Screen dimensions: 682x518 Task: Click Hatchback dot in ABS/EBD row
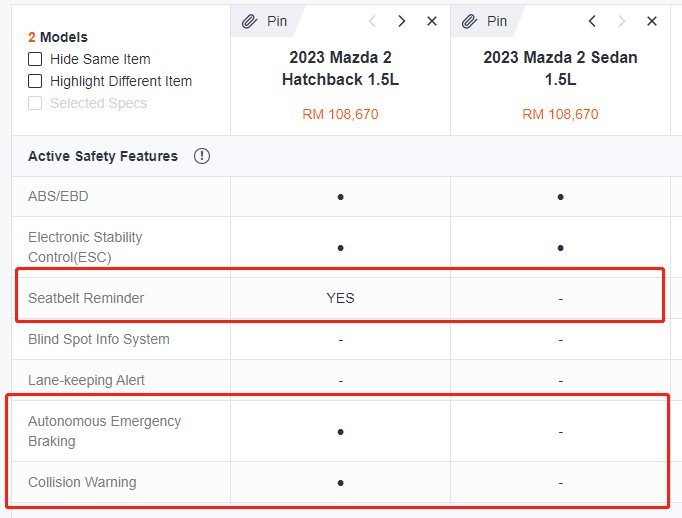click(341, 197)
